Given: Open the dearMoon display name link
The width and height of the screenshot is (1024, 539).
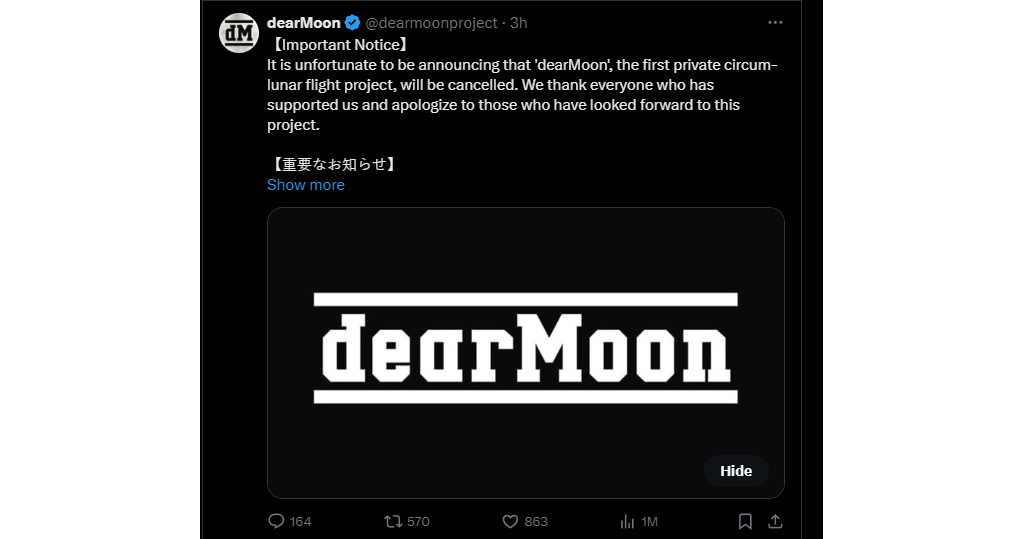Looking at the screenshot, I should (304, 23).
